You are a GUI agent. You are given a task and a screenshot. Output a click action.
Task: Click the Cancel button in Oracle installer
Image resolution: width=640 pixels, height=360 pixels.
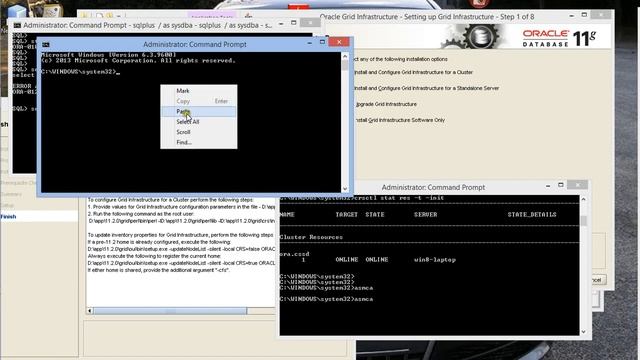(x=598, y=280)
